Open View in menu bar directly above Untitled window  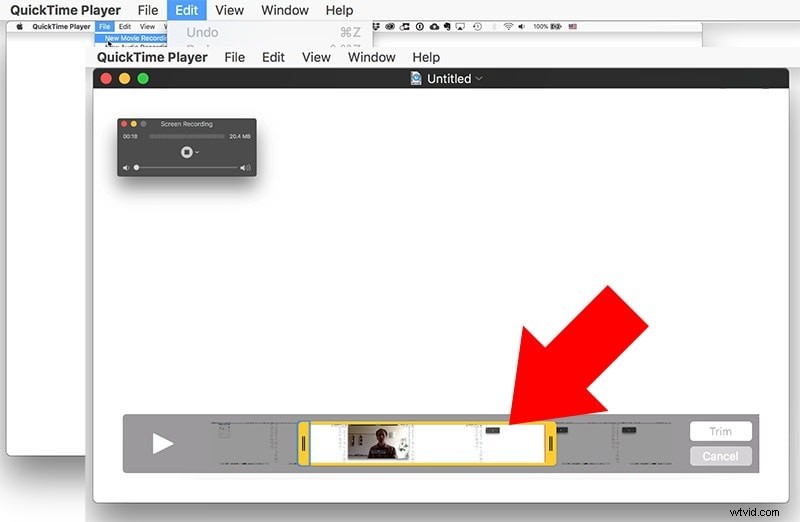click(x=316, y=57)
